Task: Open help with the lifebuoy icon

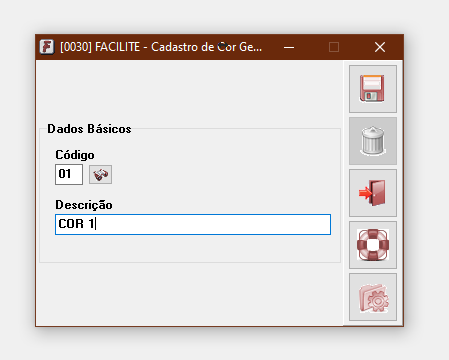Action: (373, 245)
